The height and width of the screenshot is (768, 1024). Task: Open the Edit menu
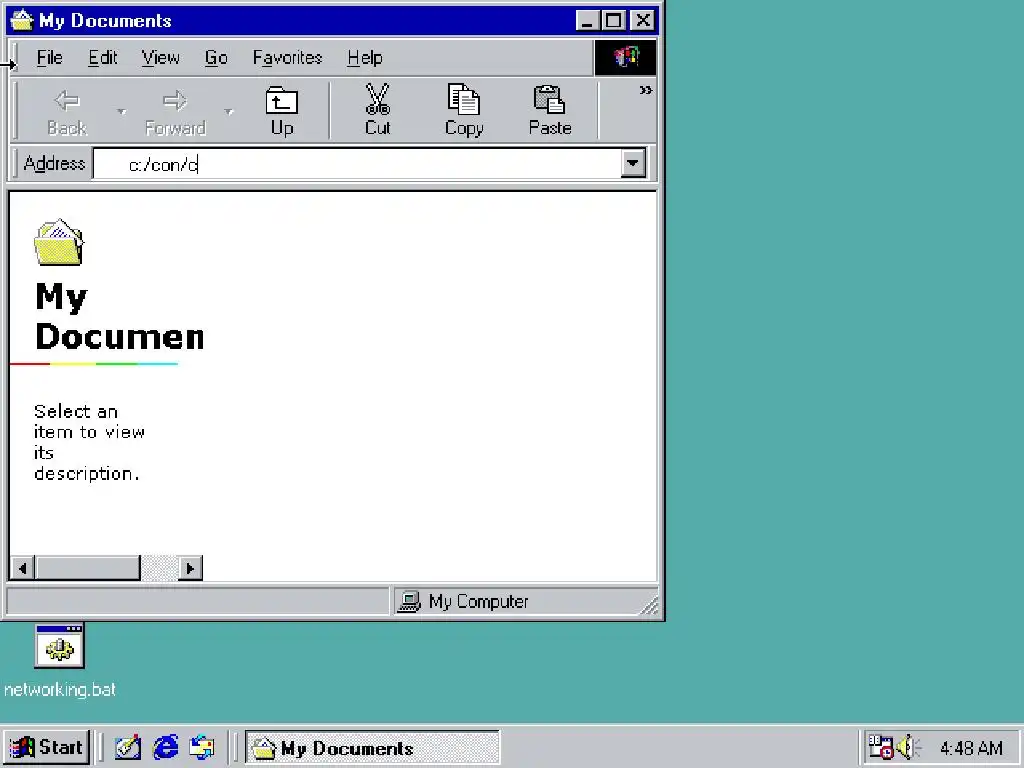(x=103, y=58)
